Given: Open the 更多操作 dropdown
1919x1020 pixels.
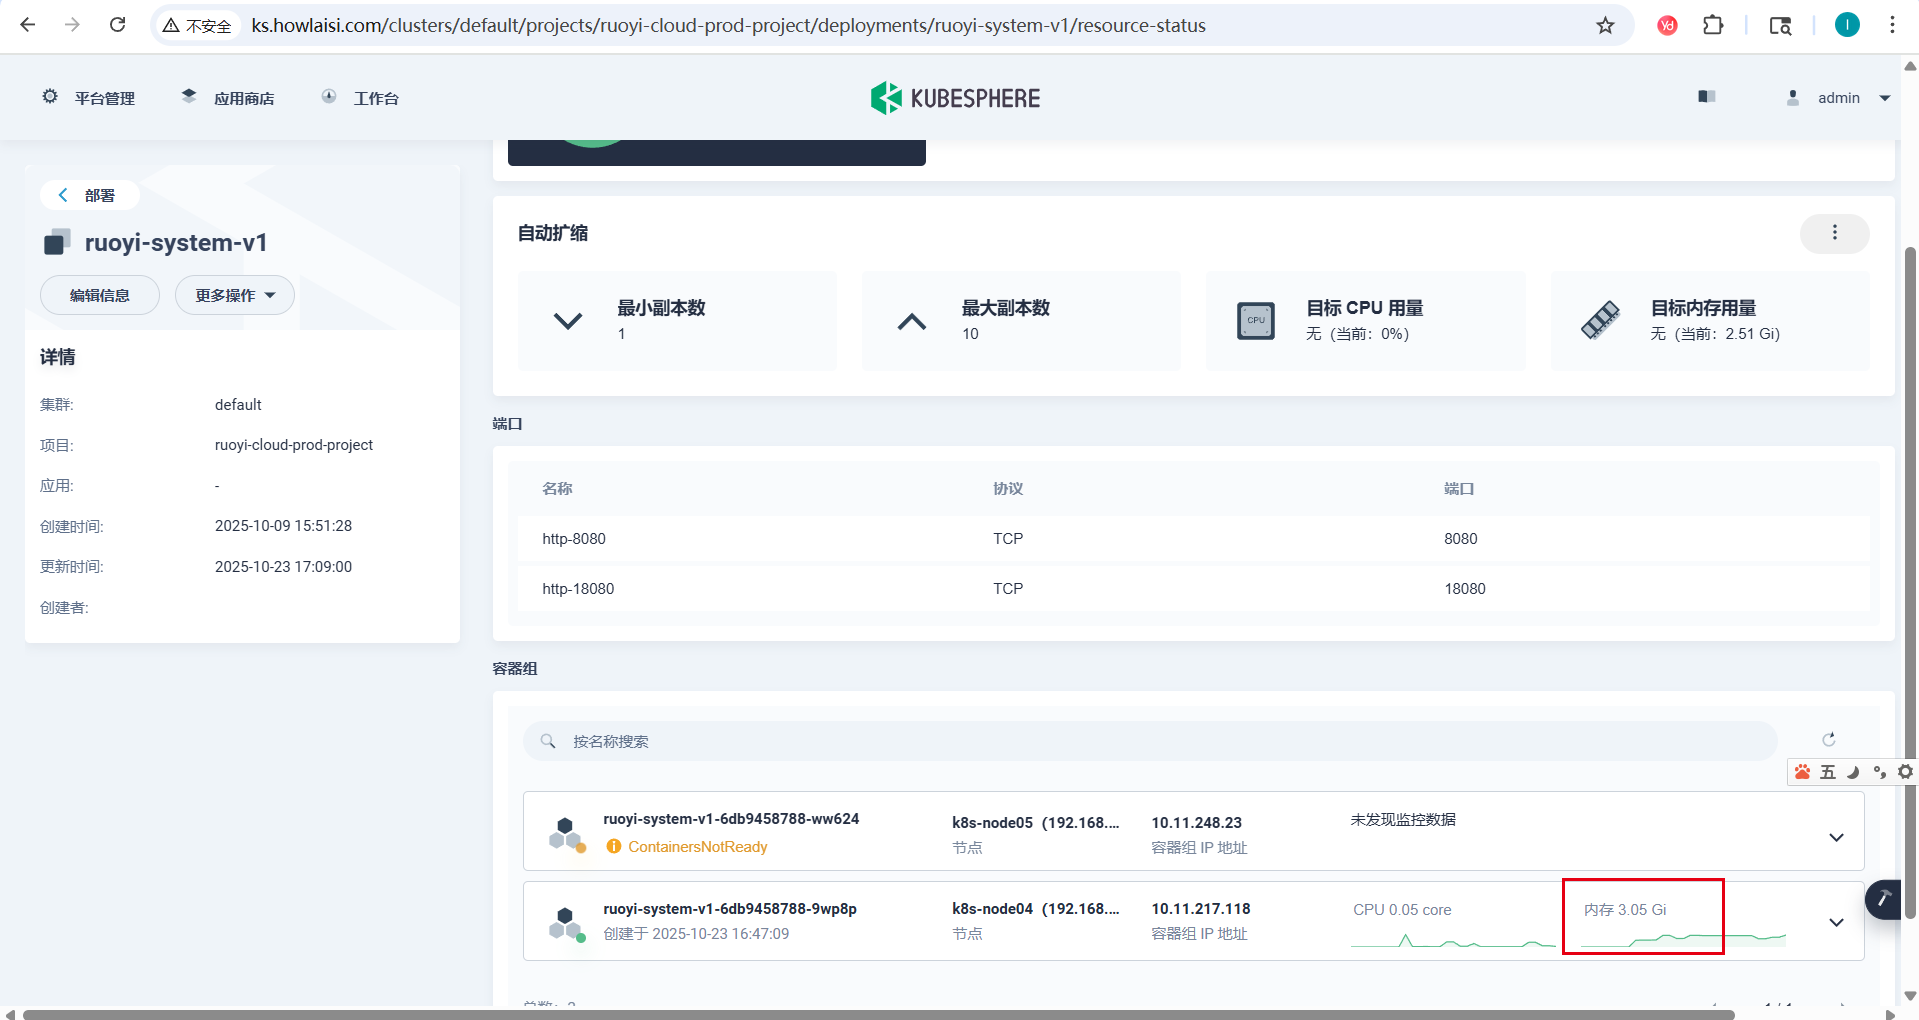Looking at the screenshot, I should click(235, 295).
